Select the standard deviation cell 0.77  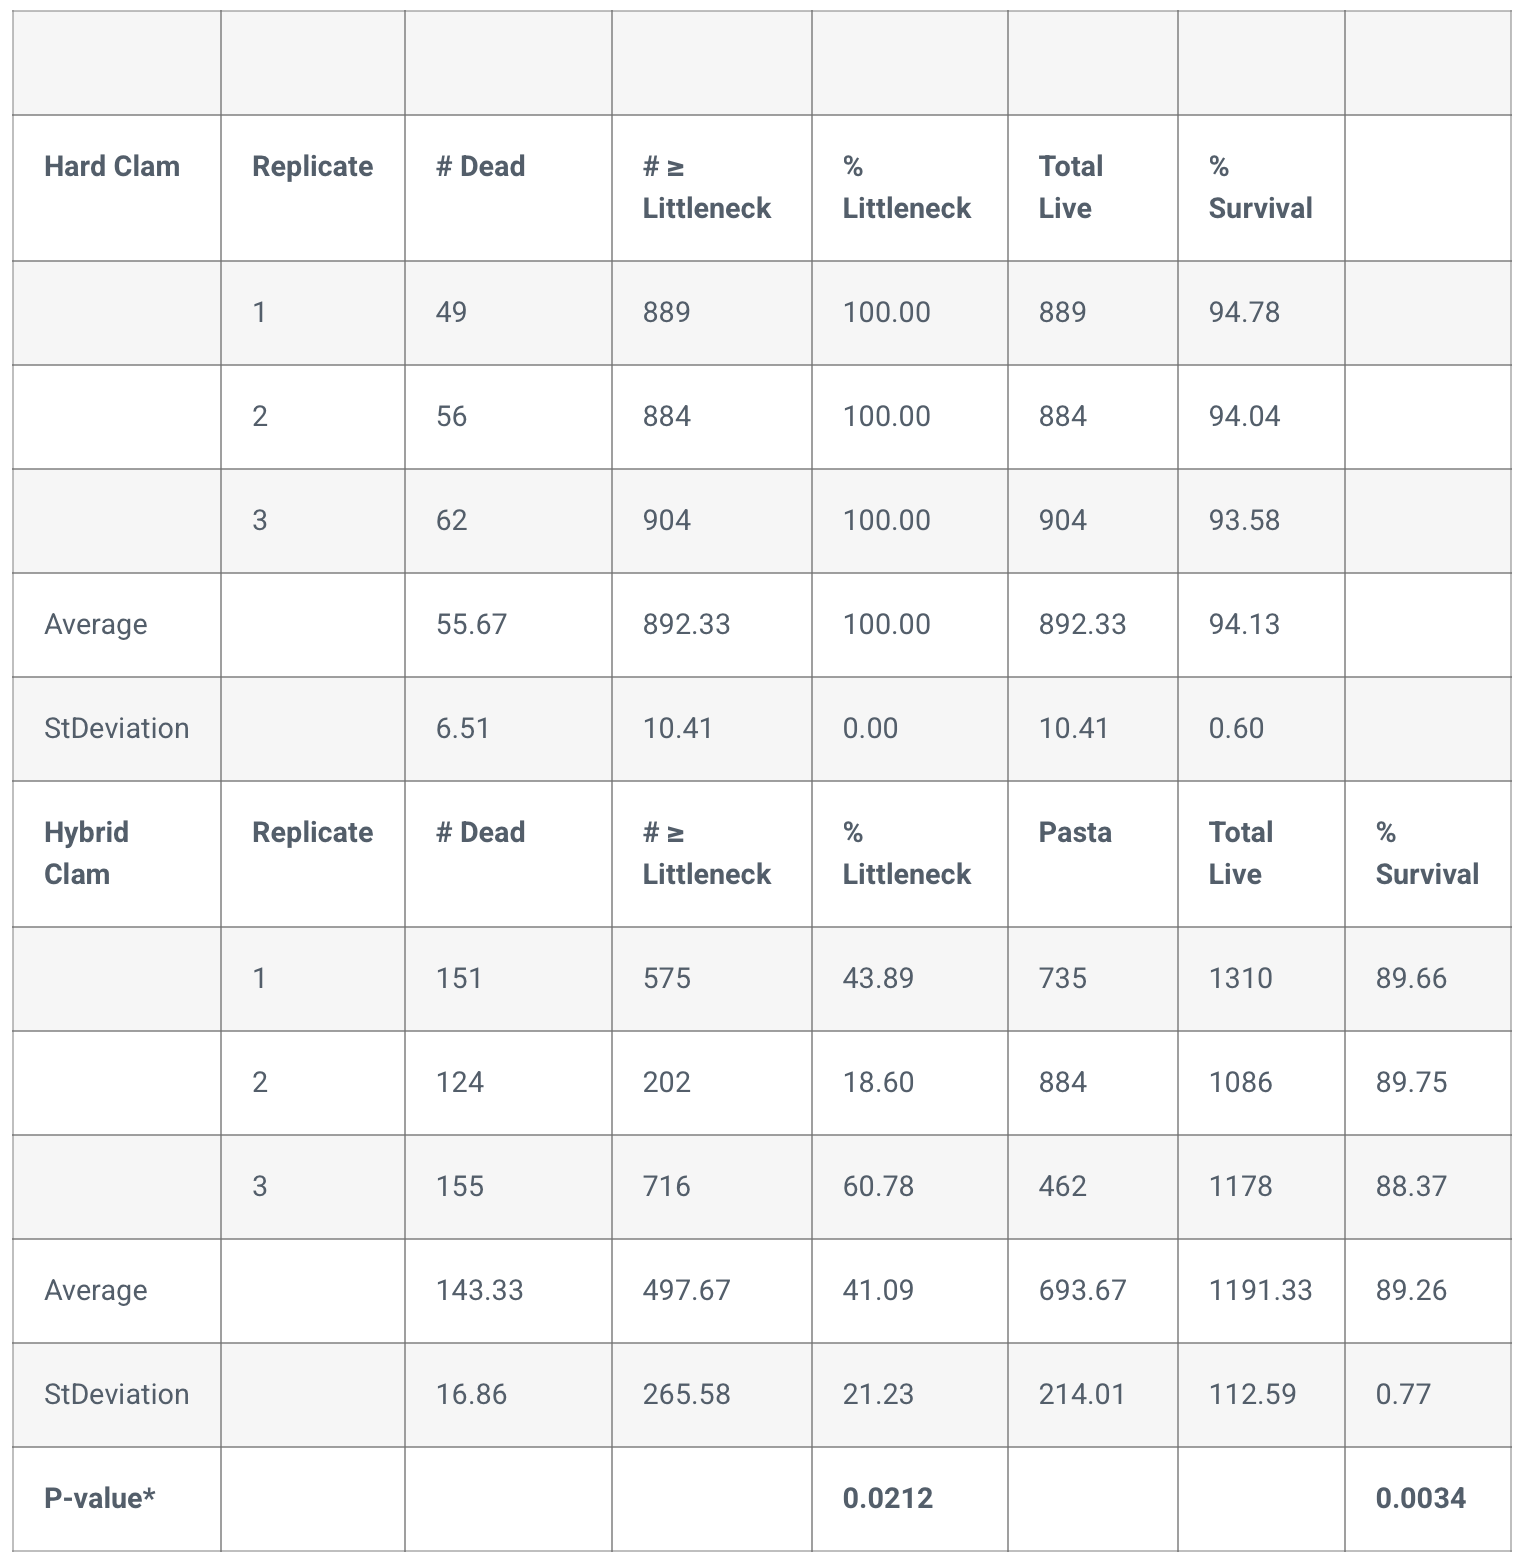point(1403,1394)
